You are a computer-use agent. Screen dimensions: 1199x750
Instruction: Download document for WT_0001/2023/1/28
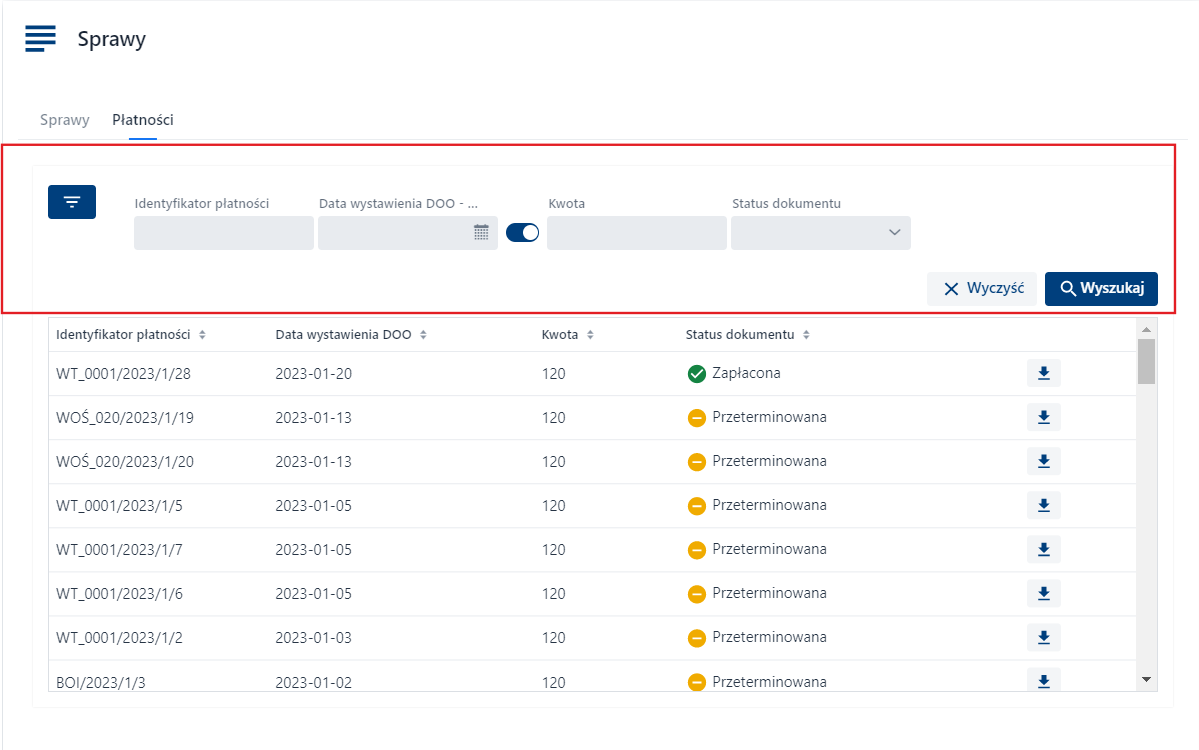click(1043, 373)
